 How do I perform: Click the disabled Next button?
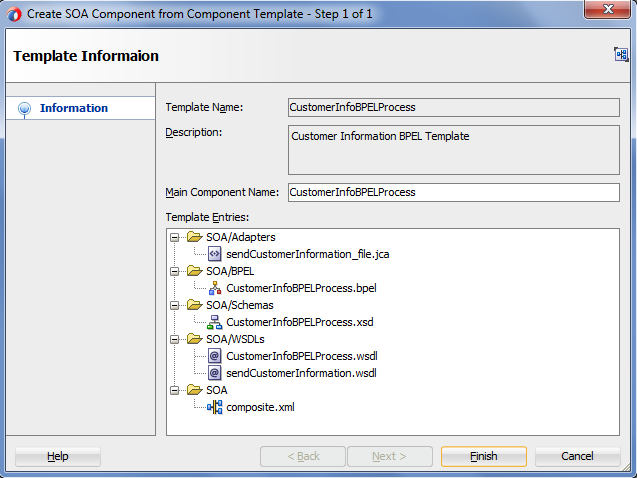coord(390,456)
